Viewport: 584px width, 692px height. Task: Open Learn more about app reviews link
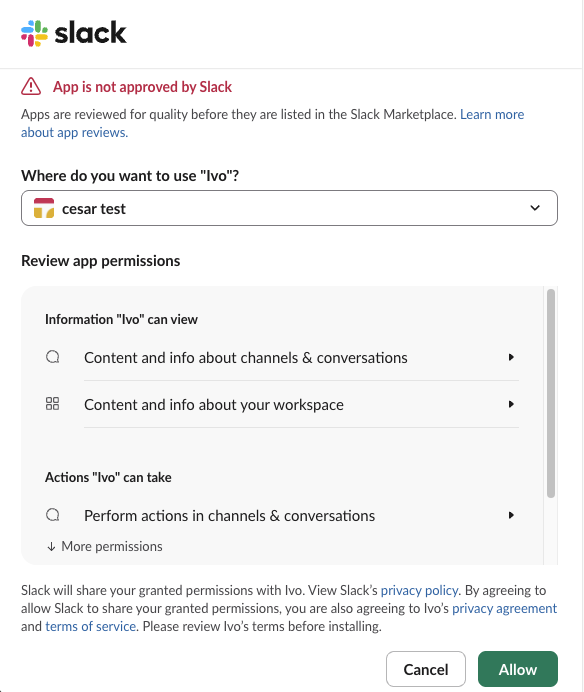[492, 114]
